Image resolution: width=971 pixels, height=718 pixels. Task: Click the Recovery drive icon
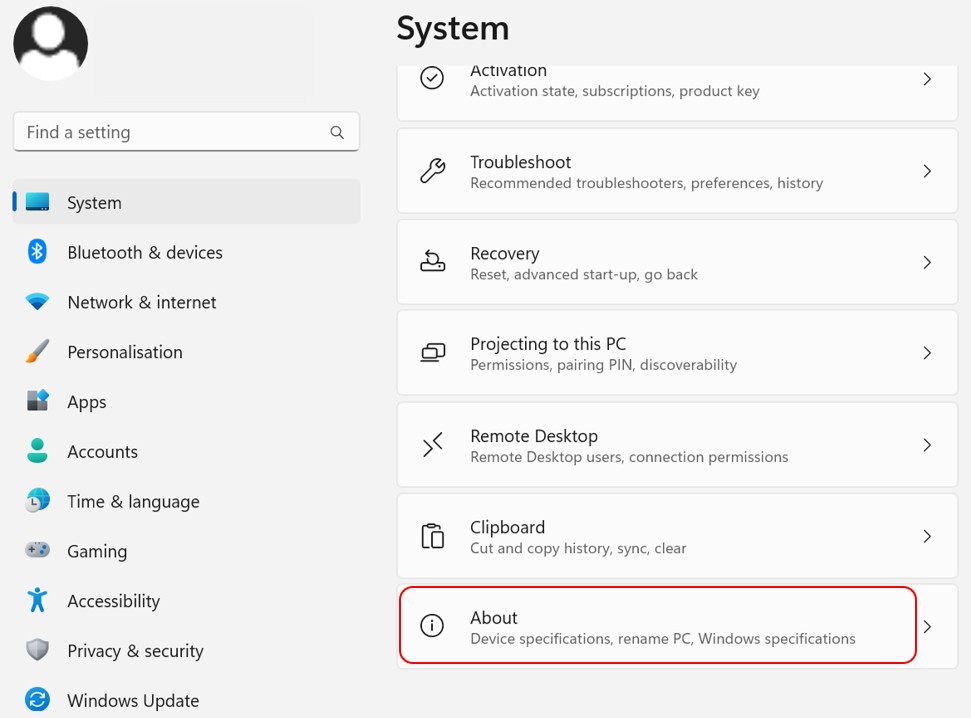pos(432,261)
